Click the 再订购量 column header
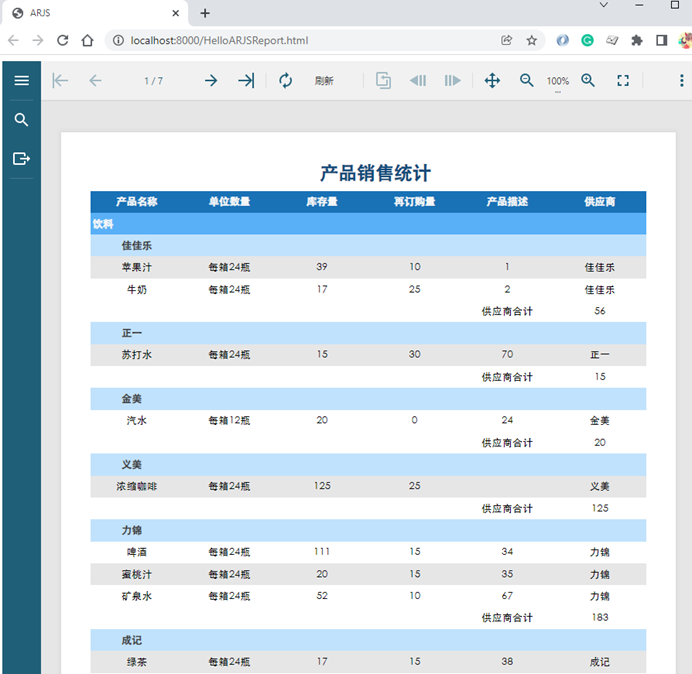The image size is (692, 674). [x=414, y=202]
